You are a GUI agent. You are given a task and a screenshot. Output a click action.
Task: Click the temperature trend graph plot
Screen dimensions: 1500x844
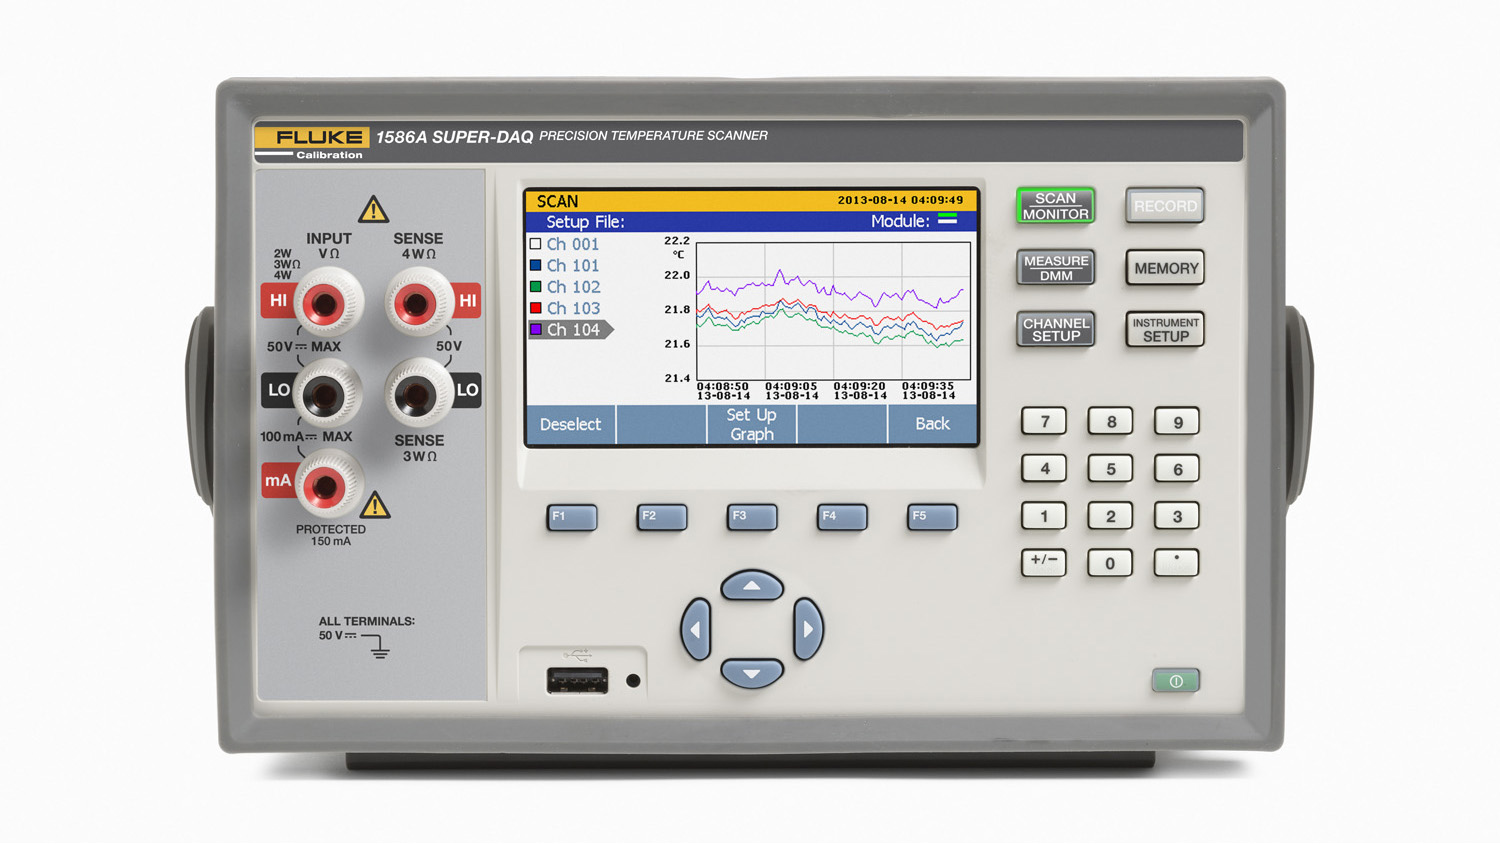(x=833, y=309)
